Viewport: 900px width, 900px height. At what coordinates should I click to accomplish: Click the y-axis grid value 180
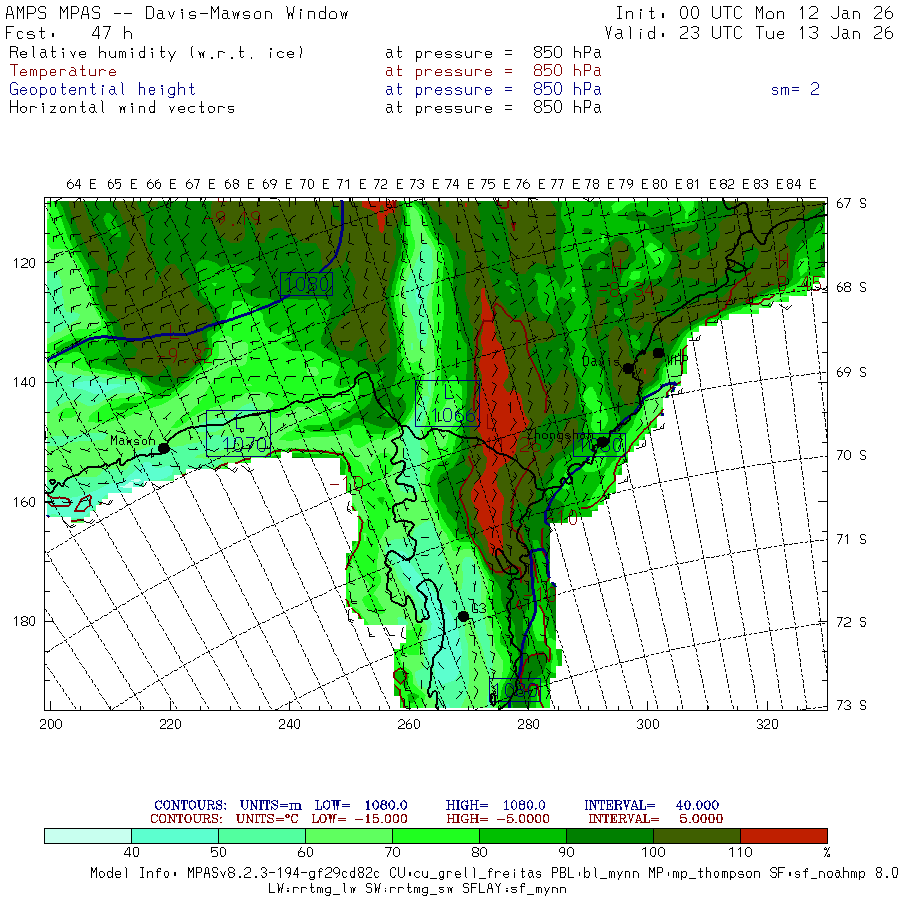tap(24, 622)
